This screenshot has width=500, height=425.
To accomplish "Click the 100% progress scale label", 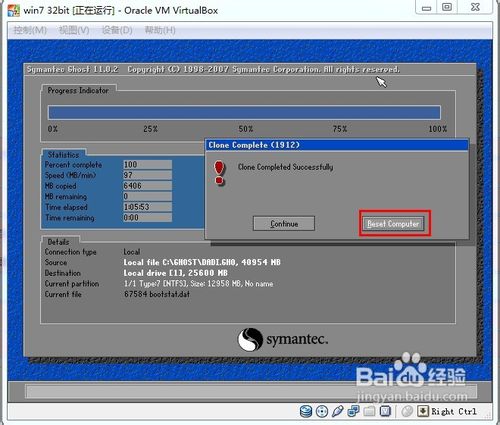I will [x=438, y=129].
